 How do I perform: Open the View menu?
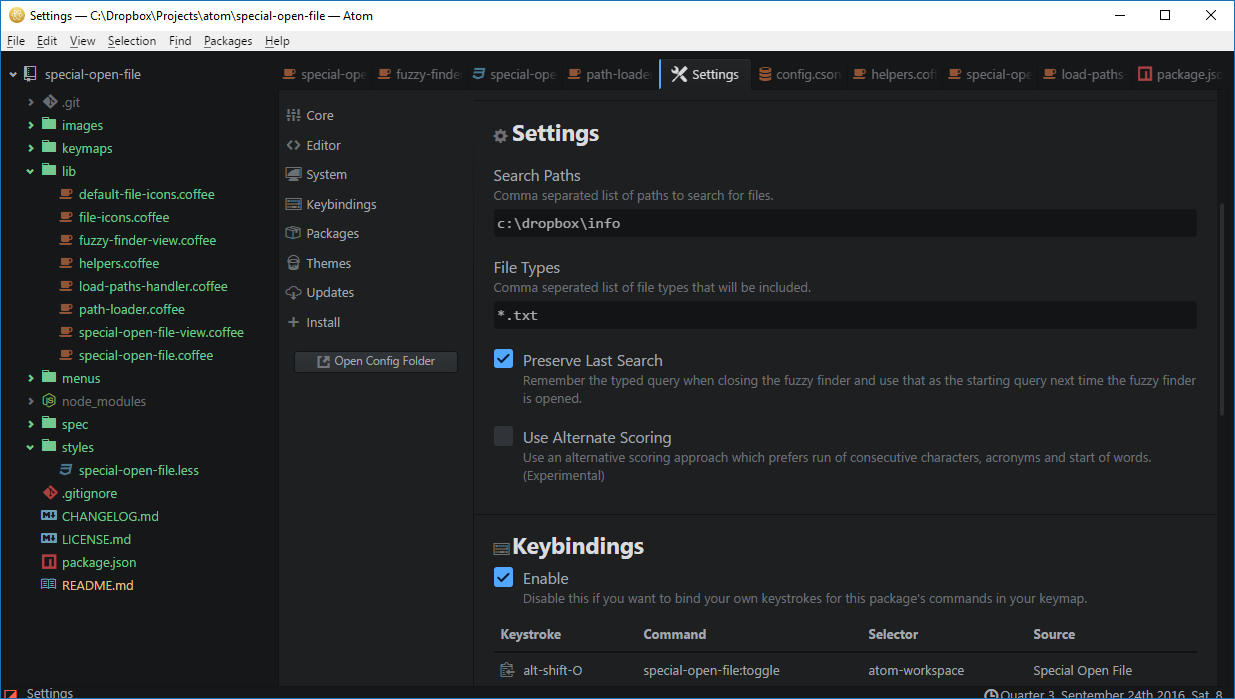[x=83, y=41]
